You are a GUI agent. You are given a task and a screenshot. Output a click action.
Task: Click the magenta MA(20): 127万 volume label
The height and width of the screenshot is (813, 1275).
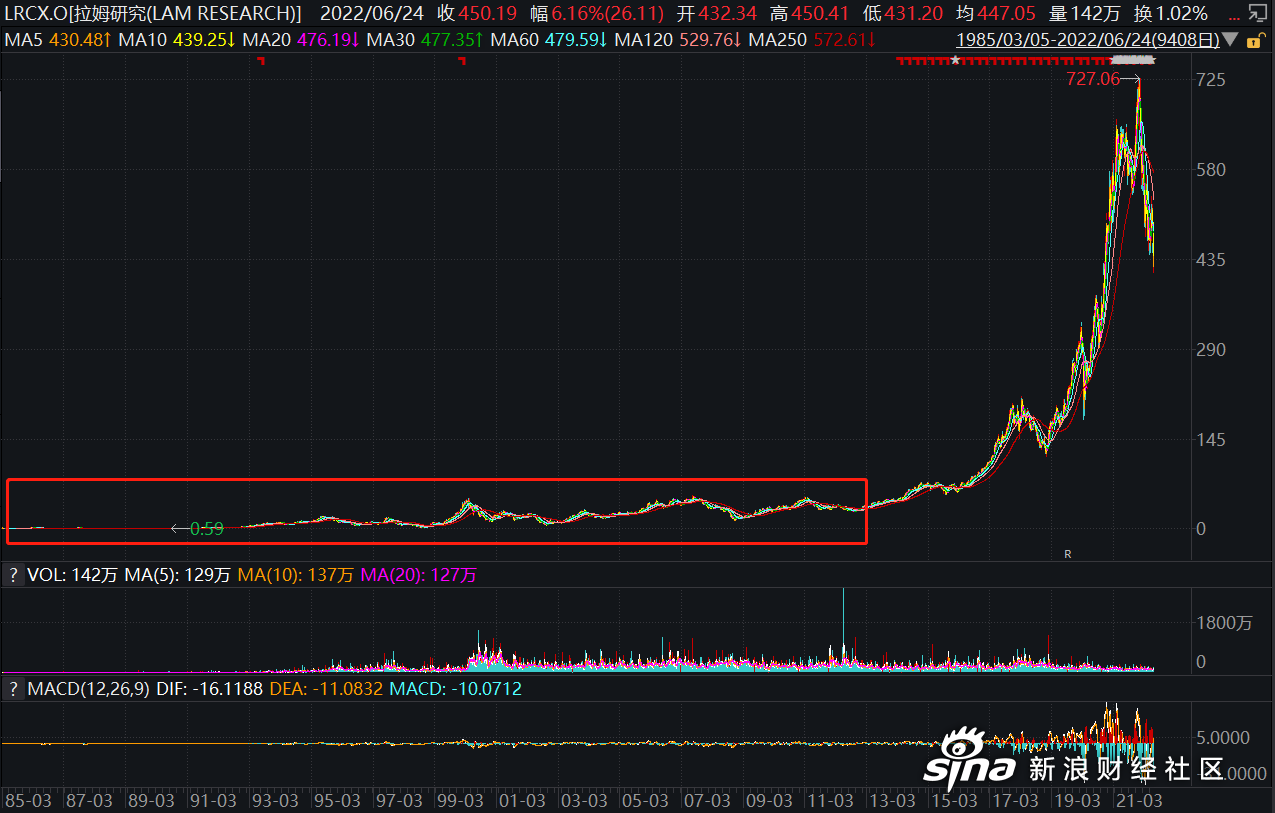[419, 575]
